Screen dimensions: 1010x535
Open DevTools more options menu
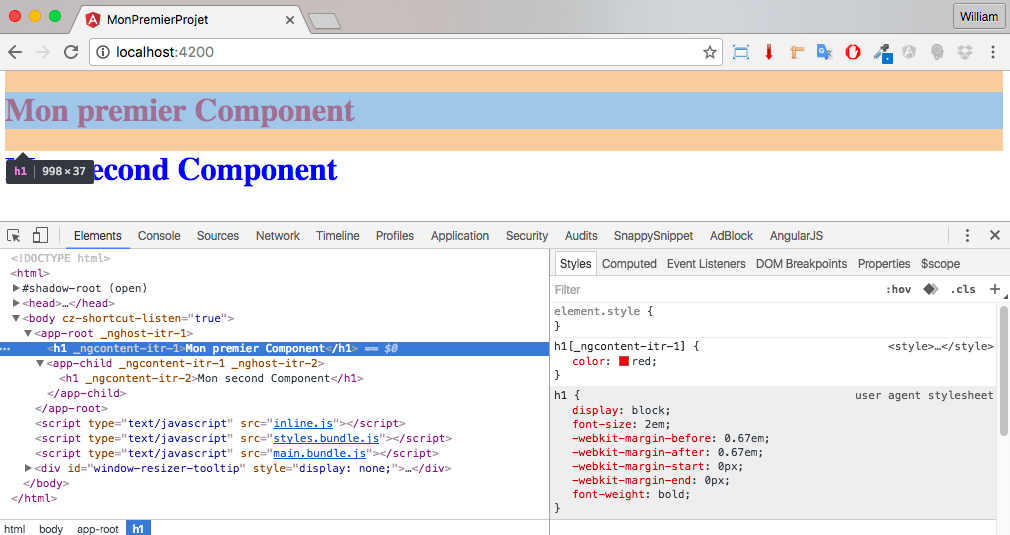(x=967, y=236)
